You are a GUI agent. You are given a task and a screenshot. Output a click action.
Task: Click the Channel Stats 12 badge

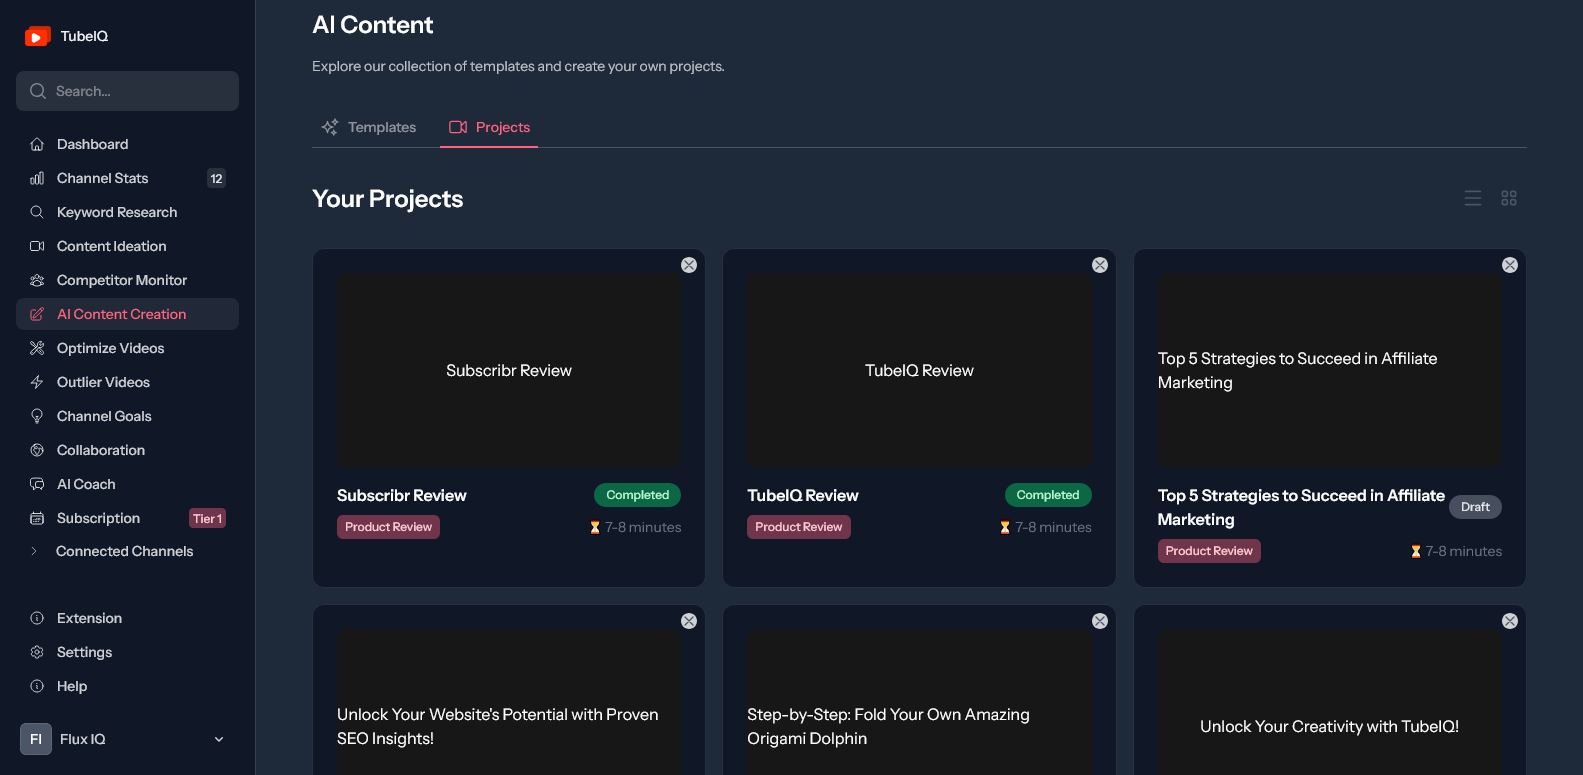point(216,178)
